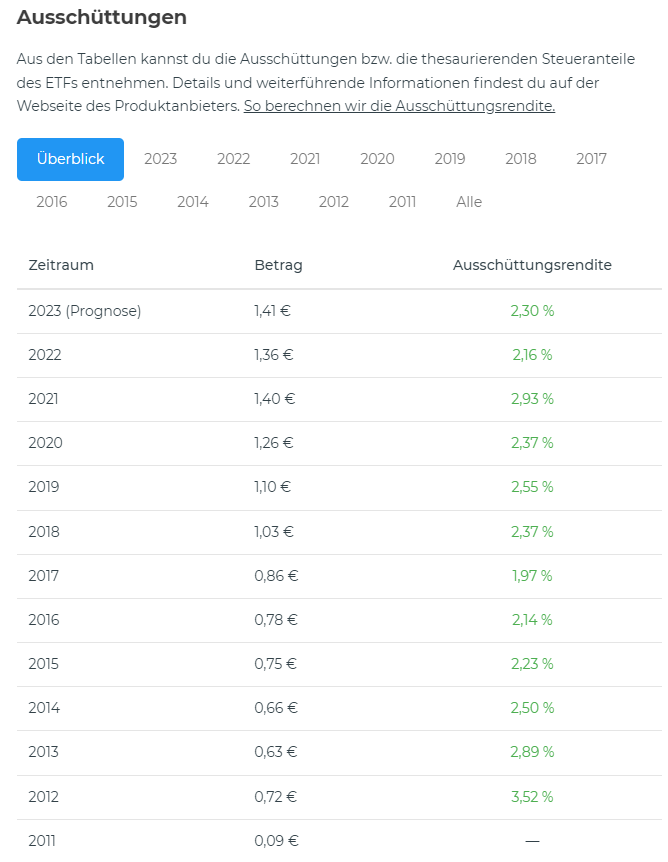Open the 'So berechnen wir die Ausschüttungsrendite' link
Screen dimensions: 668x862
(399, 106)
